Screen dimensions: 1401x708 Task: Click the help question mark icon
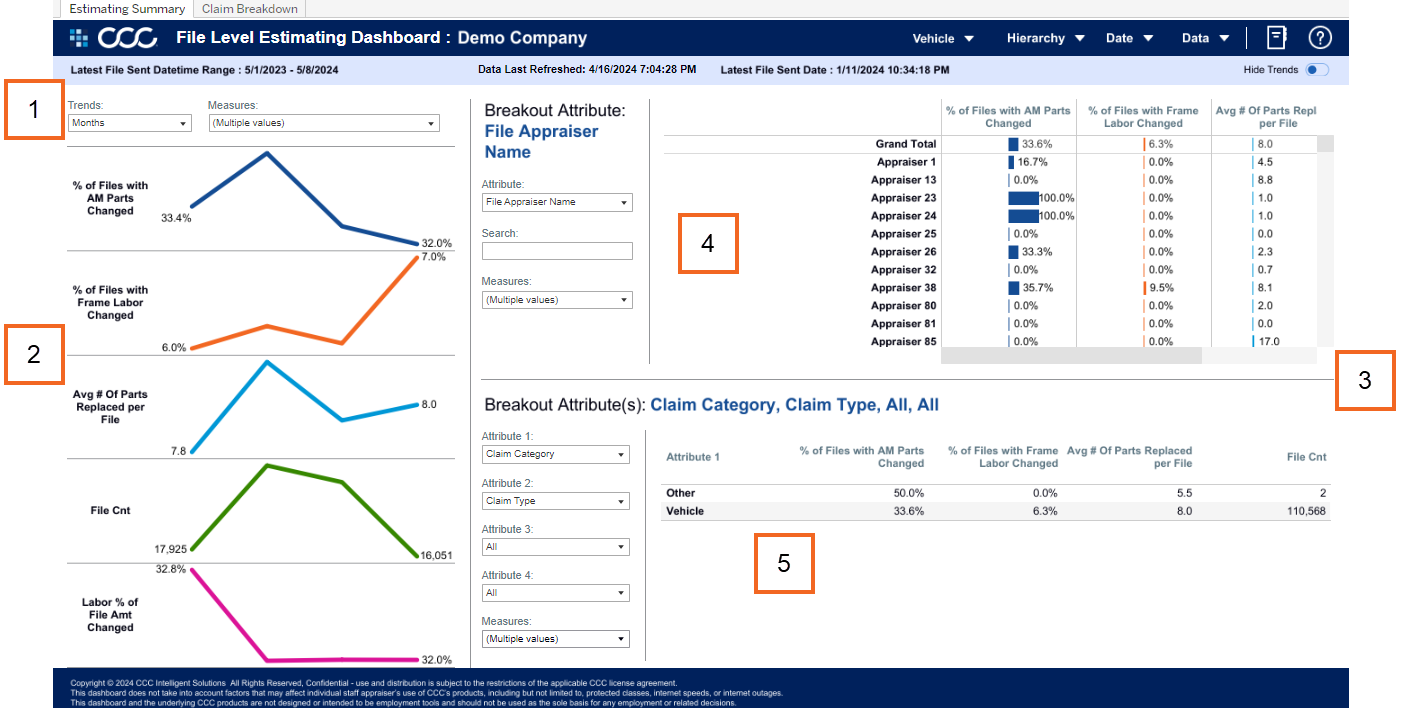1320,38
